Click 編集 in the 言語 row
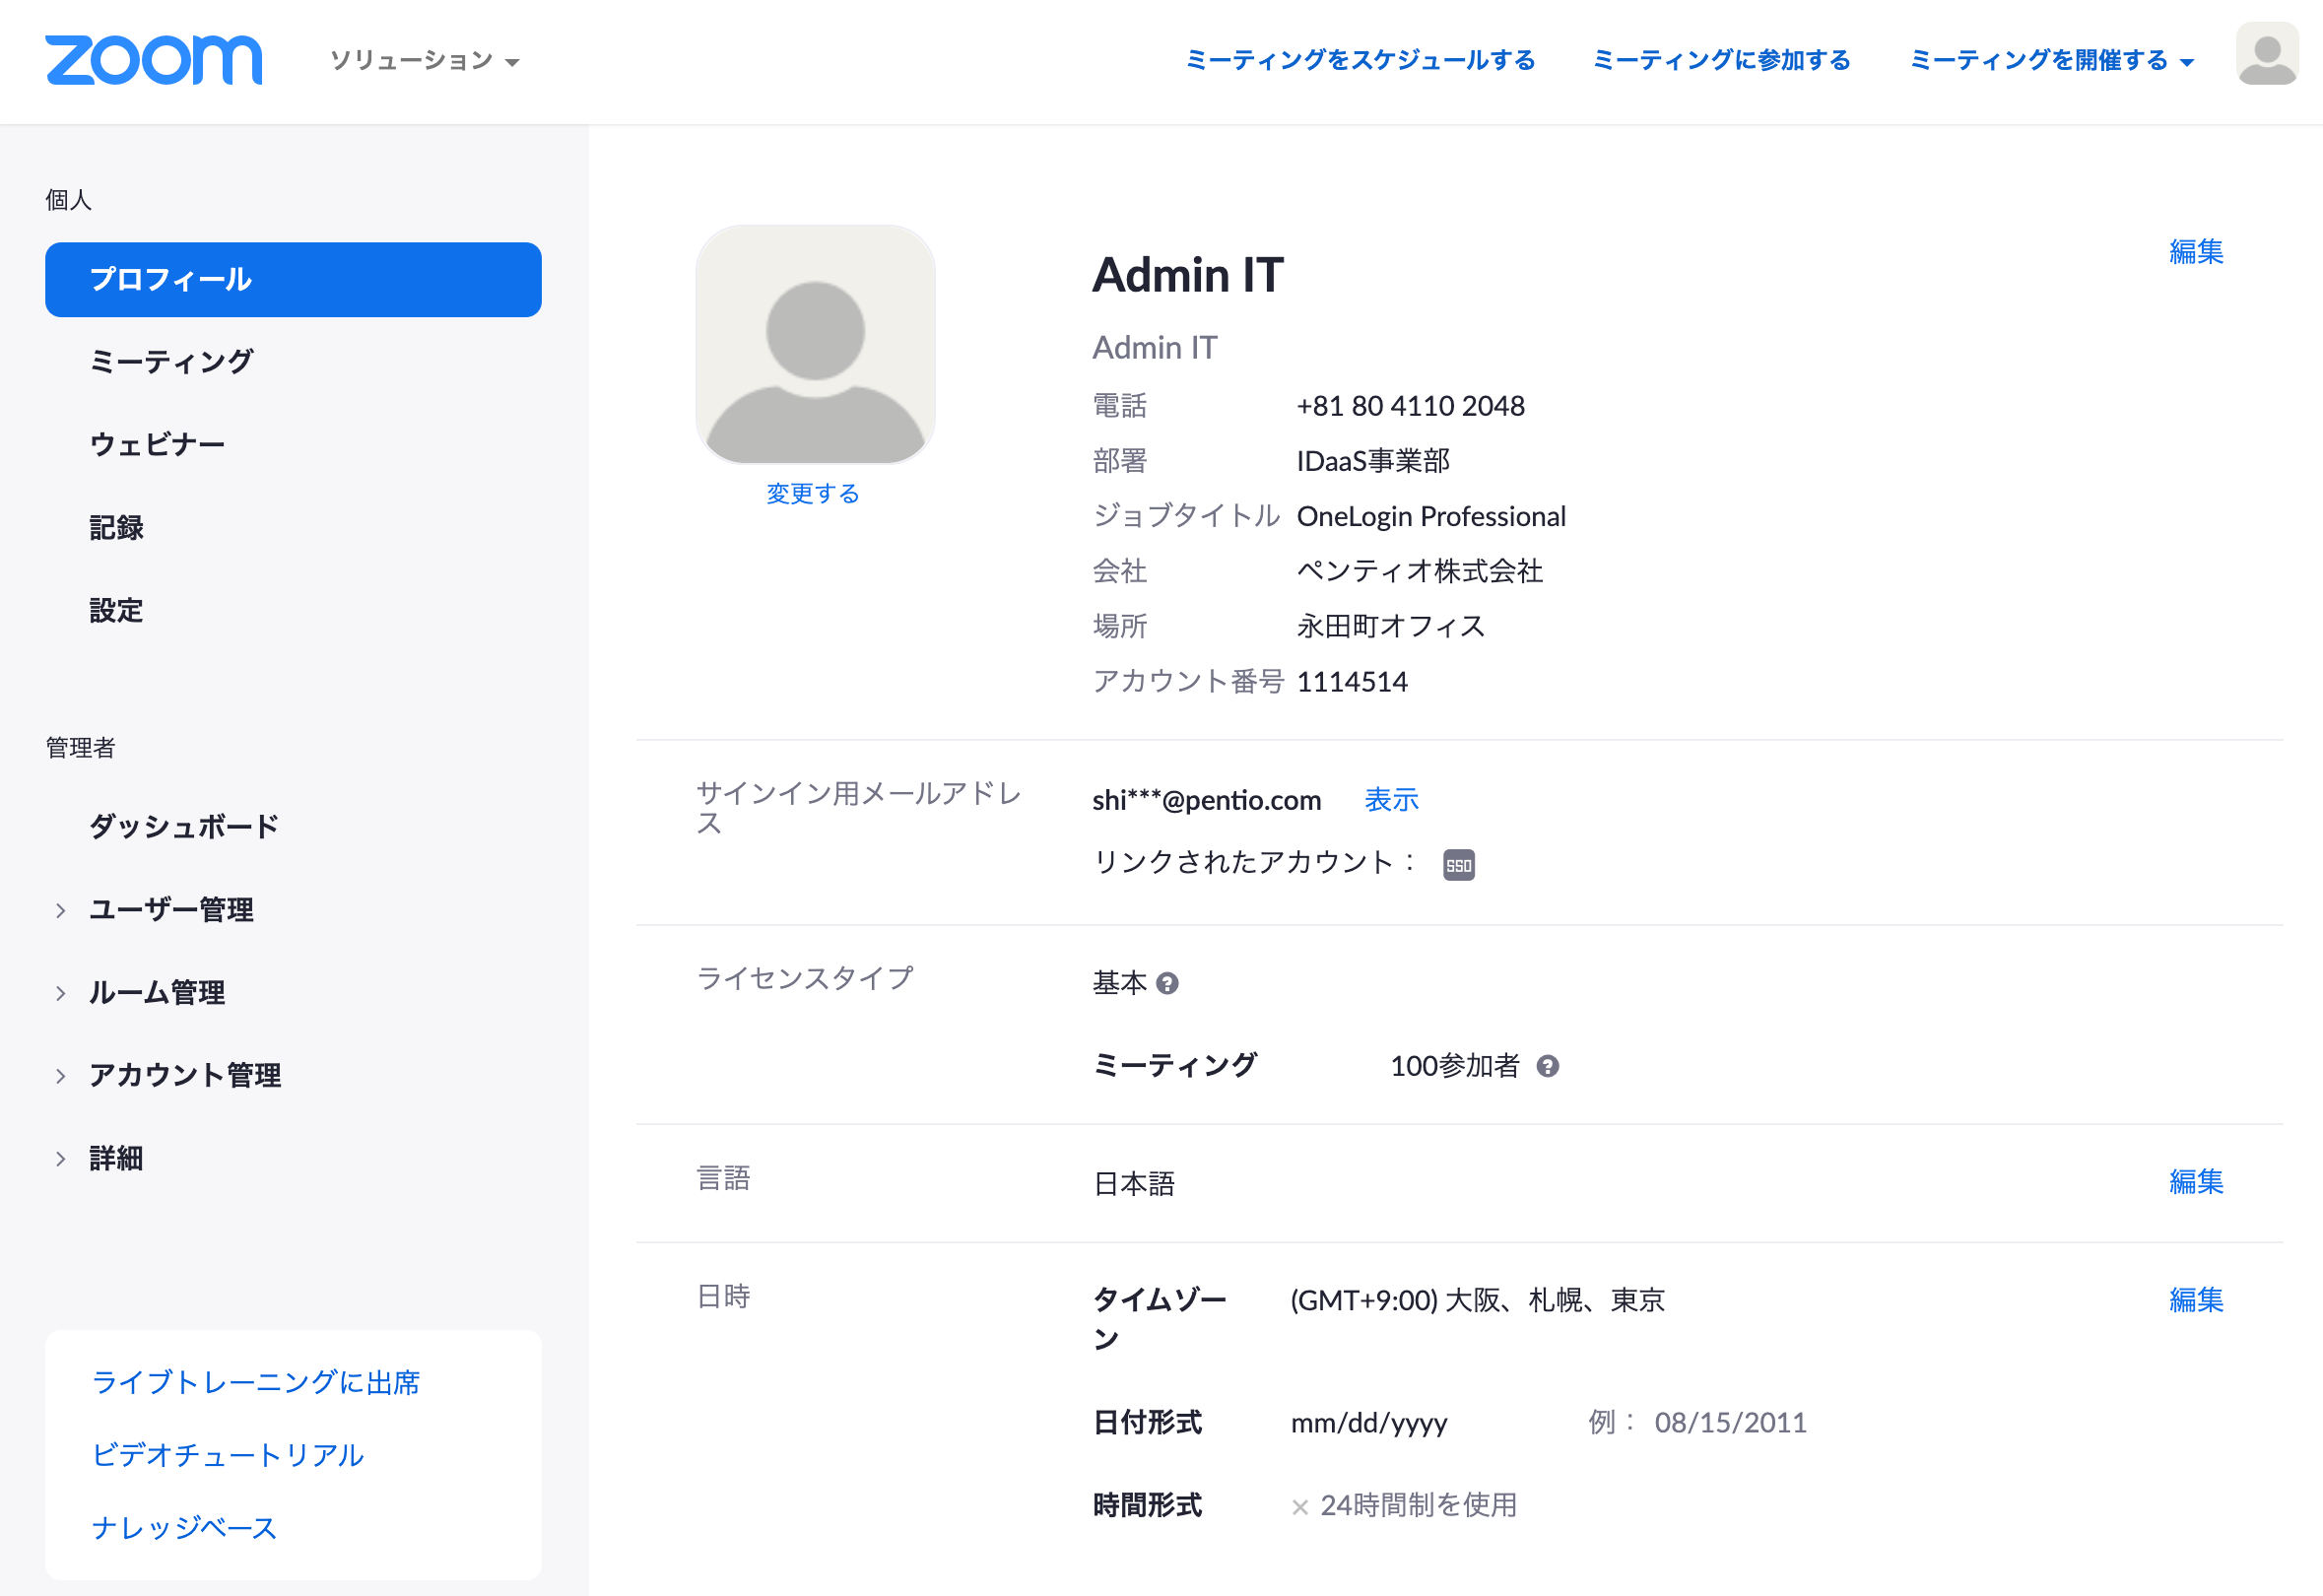This screenshot has height=1596, width=2323. (x=2196, y=1182)
